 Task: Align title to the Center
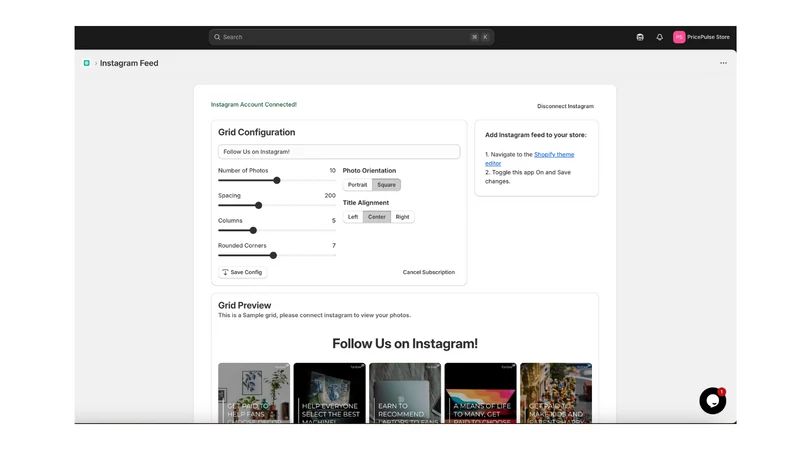(x=377, y=217)
